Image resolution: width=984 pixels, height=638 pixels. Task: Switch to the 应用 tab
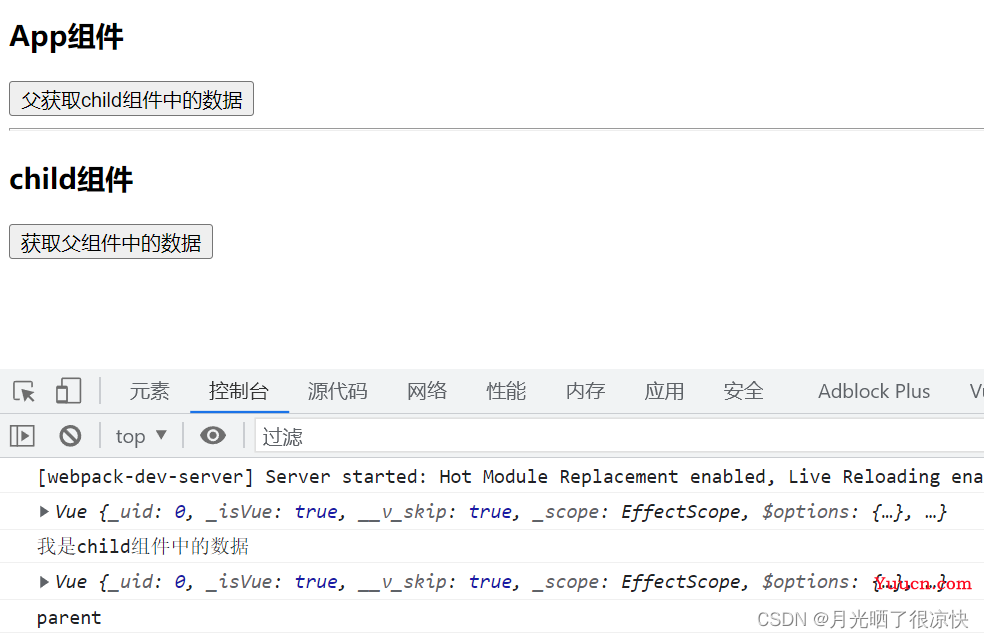pyautogui.click(x=664, y=391)
